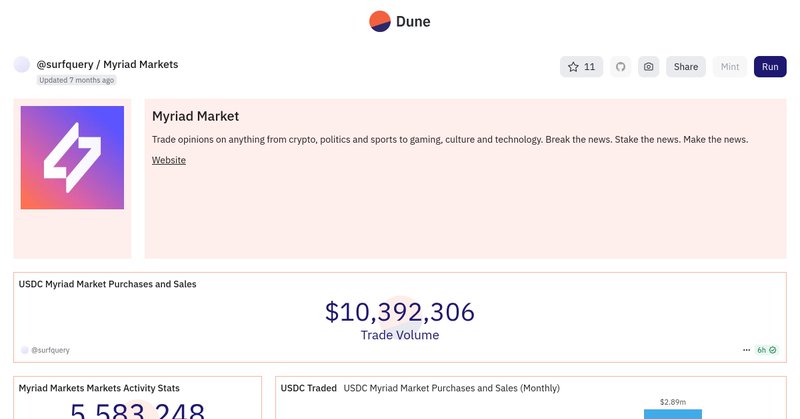
Task: Click the Mint button
Action: coord(730,67)
